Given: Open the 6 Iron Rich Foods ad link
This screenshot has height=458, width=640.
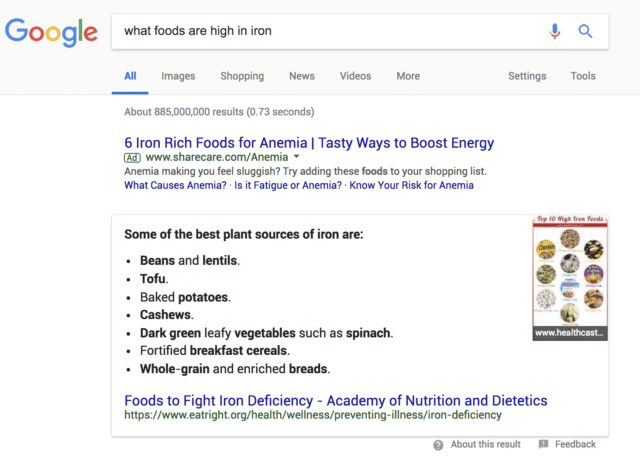Looking at the screenshot, I should (309, 143).
